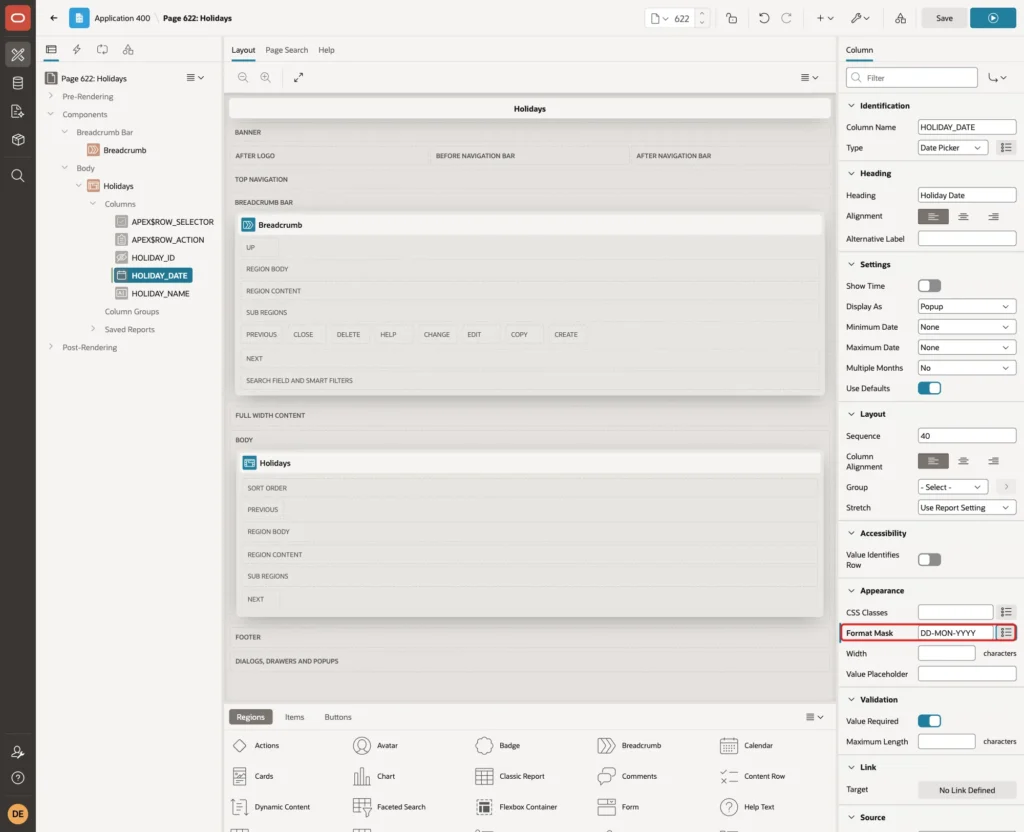This screenshot has height=832, width=1024.
Task: Toggle Value Identifies Row switch
Action: click(929, 560)
